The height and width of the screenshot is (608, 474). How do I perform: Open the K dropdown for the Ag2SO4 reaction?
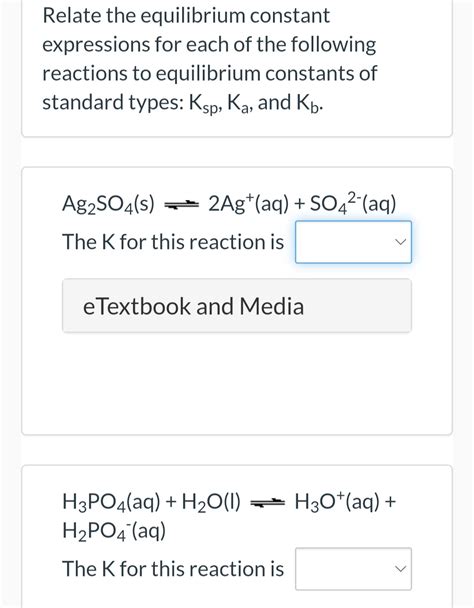click(353, 242)
